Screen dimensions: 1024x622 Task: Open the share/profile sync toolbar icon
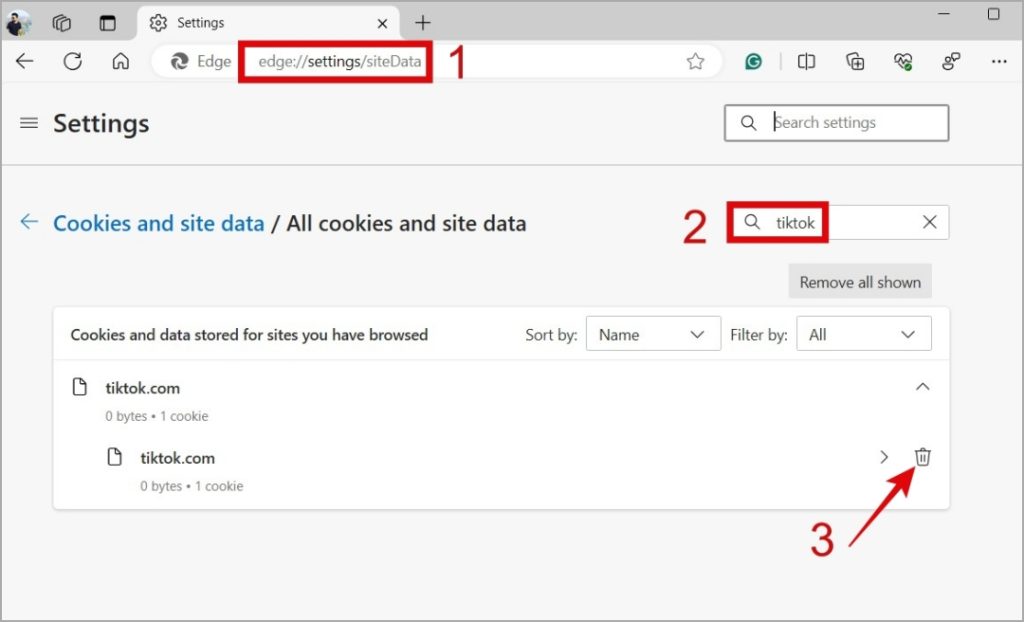(951, 61)
